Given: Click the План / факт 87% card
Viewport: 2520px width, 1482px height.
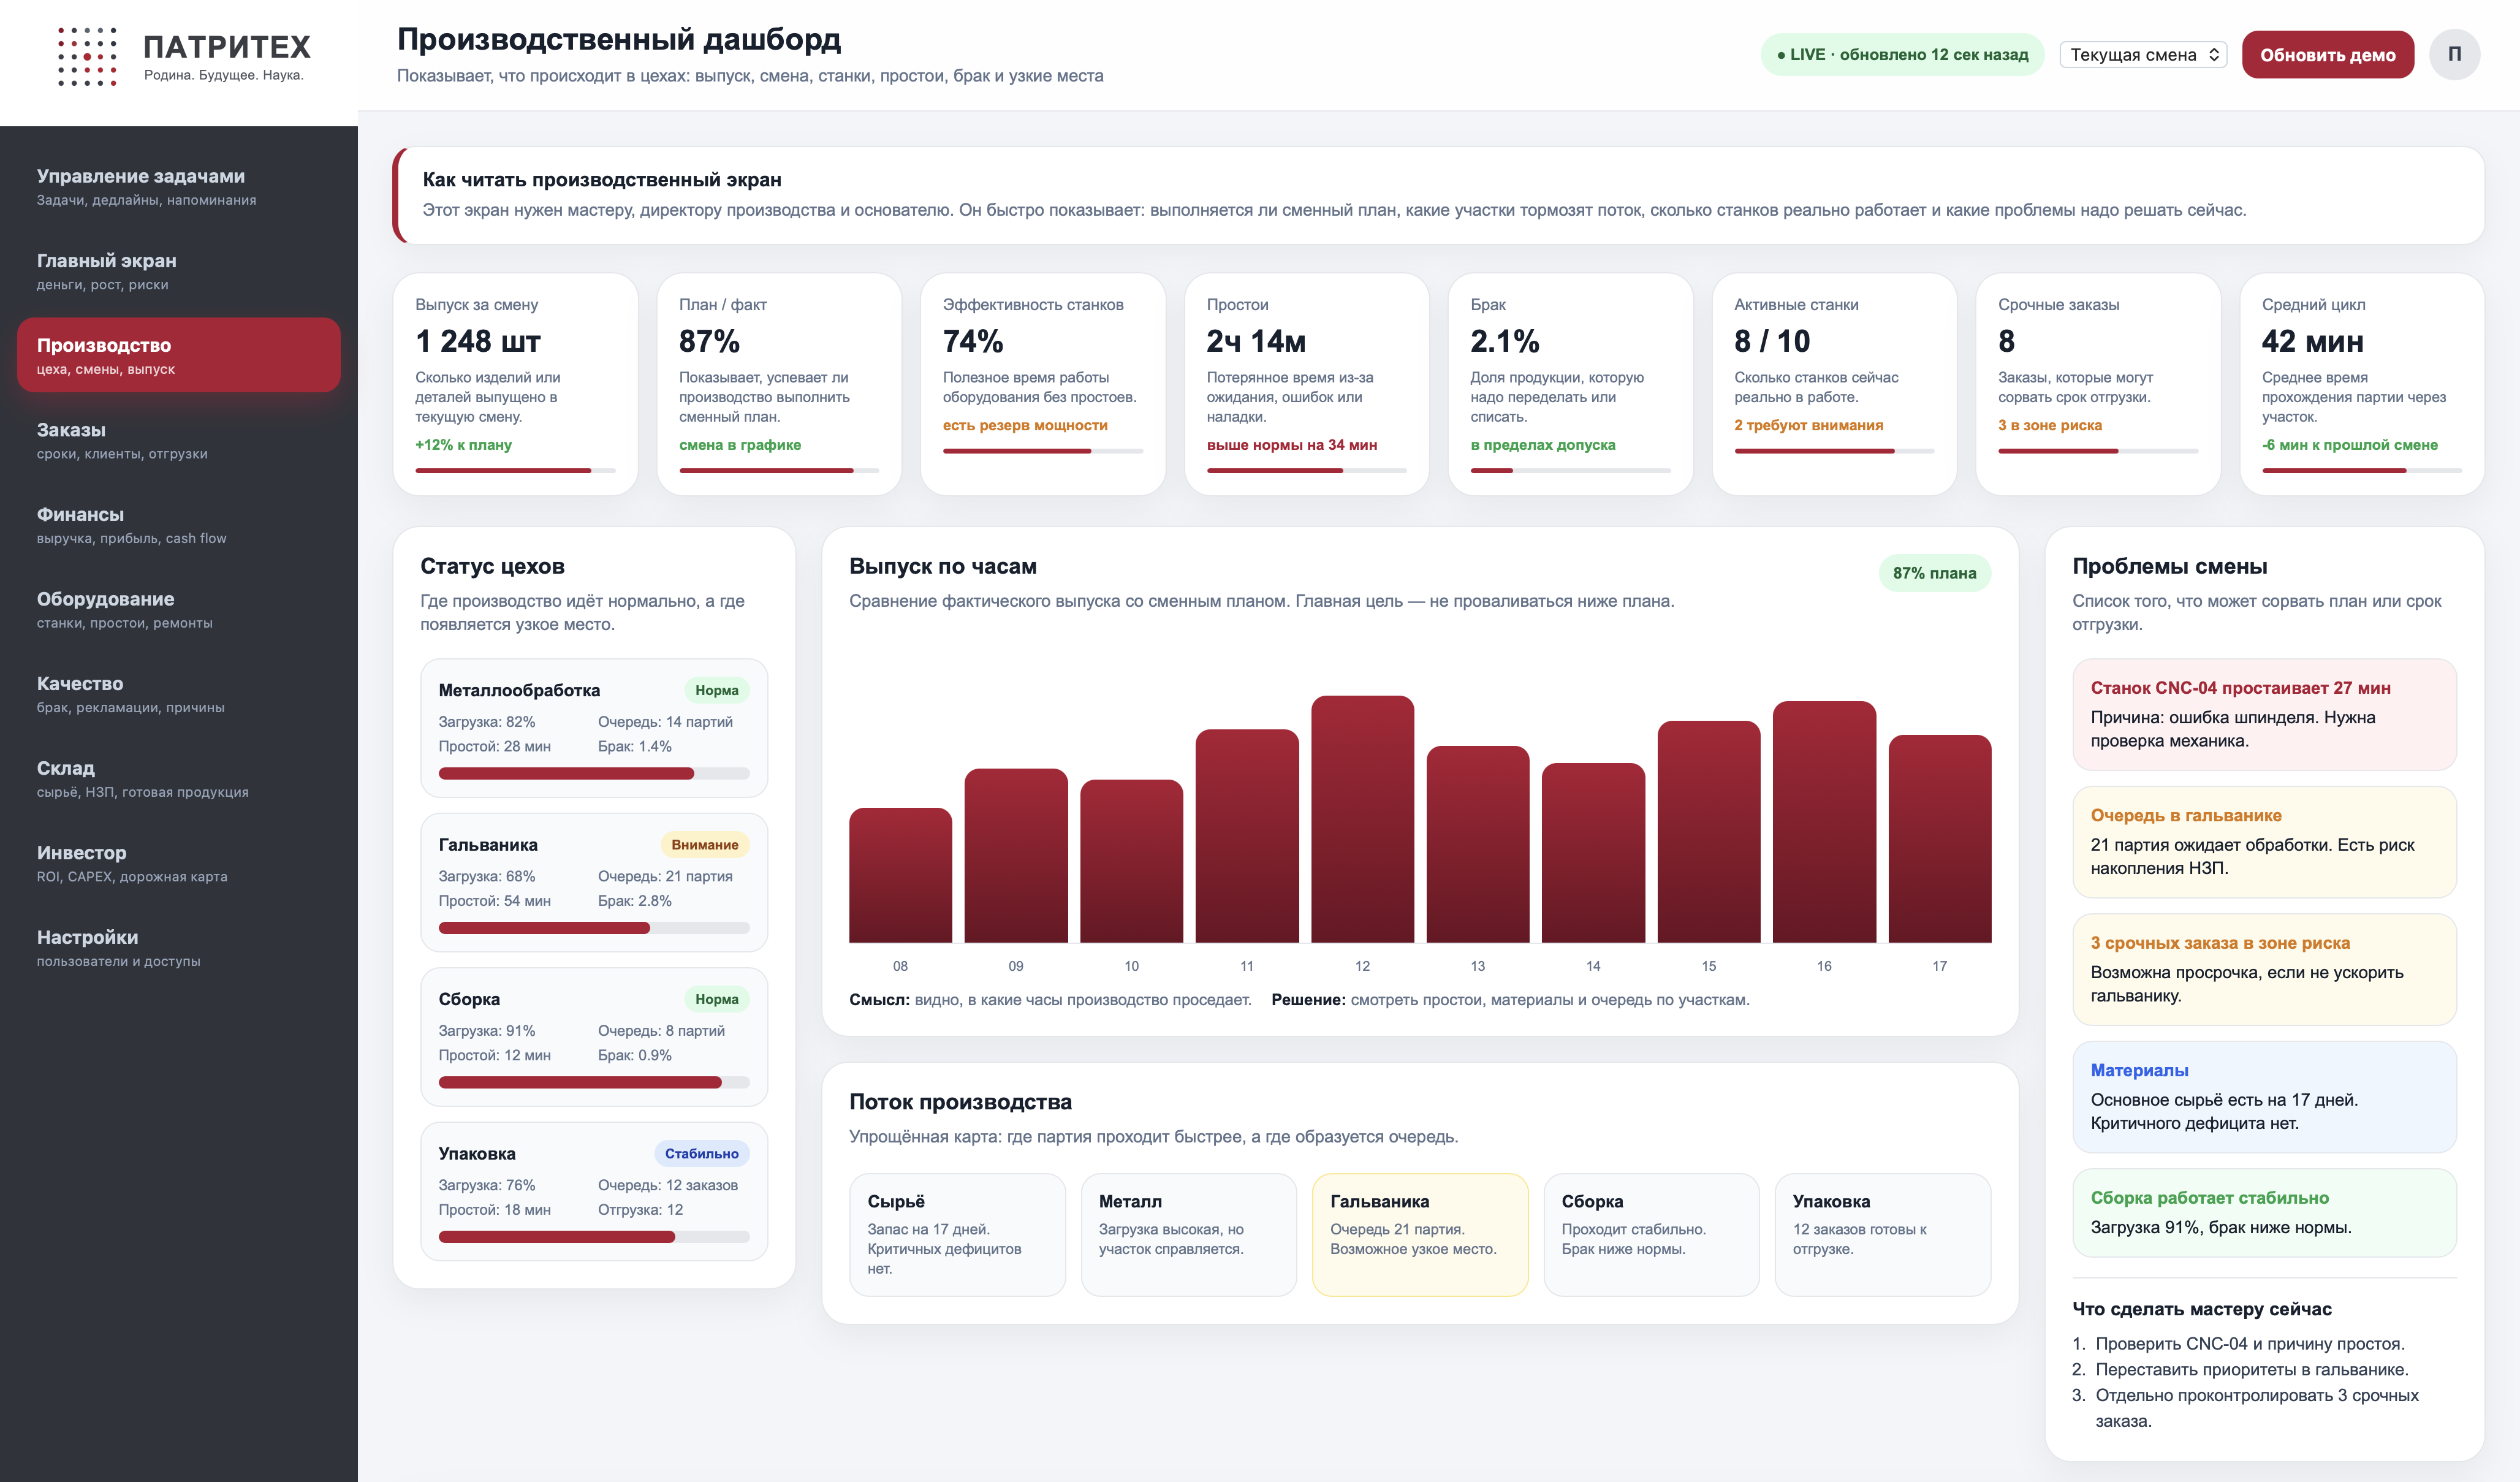Looking at the screenshot, I should pyautogui.click(x=779, y=384).
